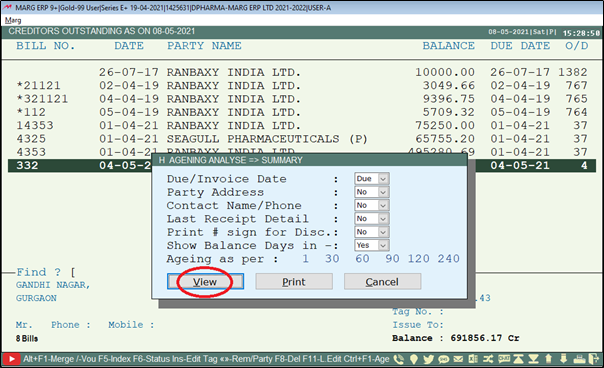Click Ctrl+F1-Age shortcut hint
Screen dimensions: 604x368
[x=366, y=359]
